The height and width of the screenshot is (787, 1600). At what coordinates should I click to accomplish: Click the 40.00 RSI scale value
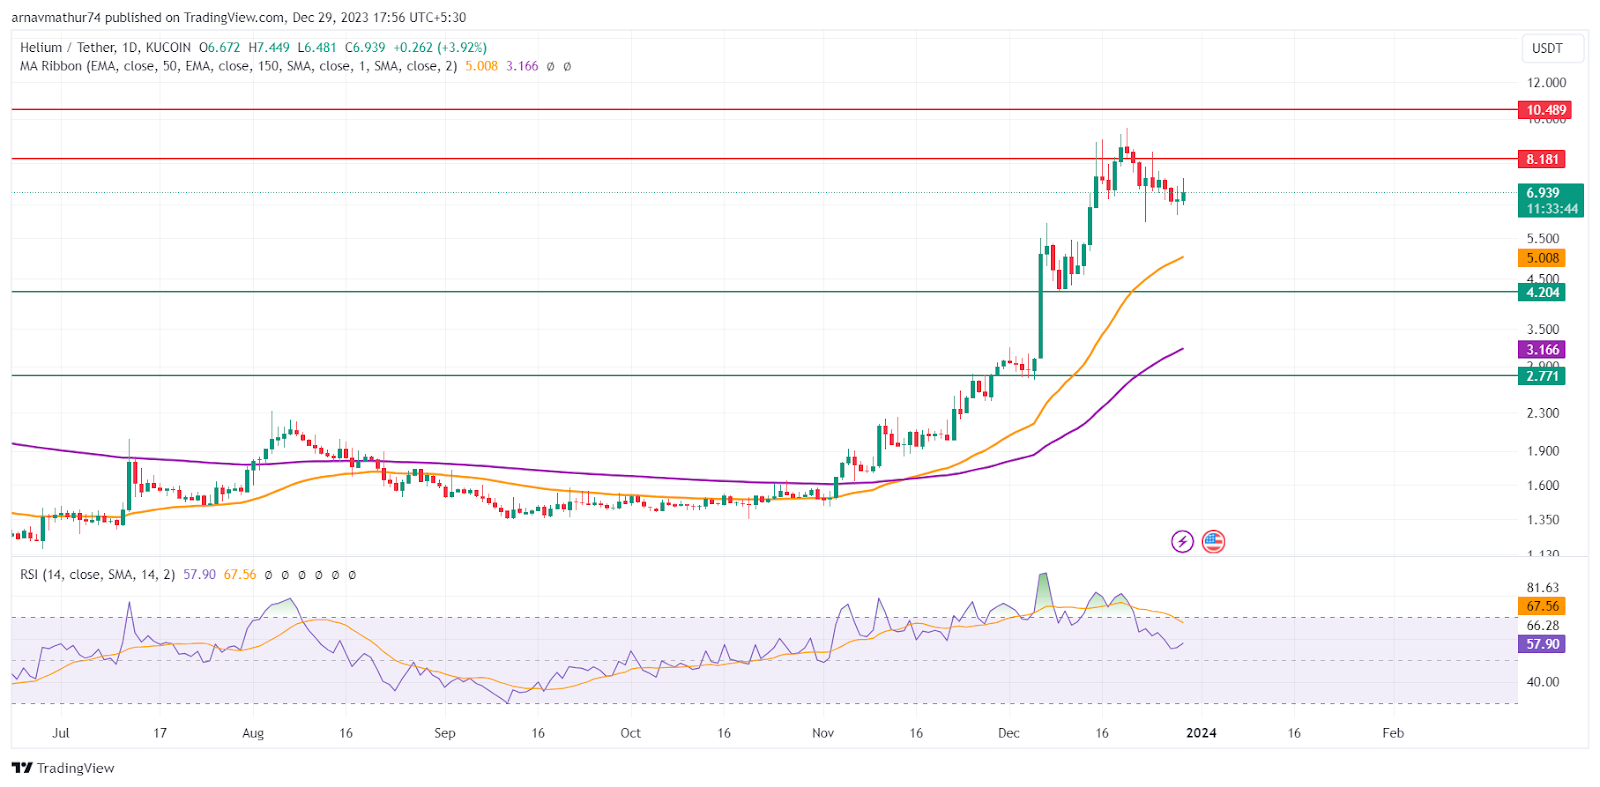point(1543,682)
